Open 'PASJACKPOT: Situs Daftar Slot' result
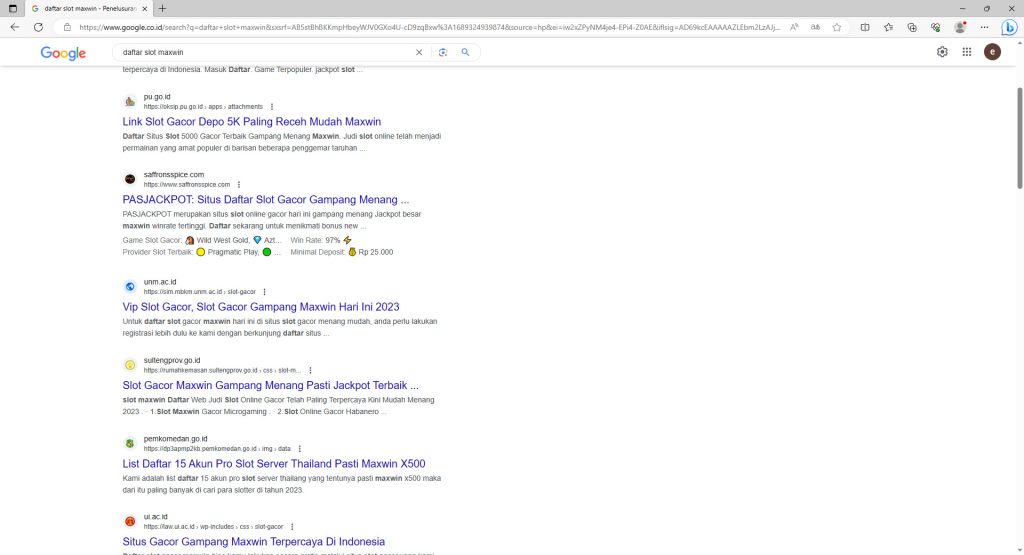 (266, 199)
